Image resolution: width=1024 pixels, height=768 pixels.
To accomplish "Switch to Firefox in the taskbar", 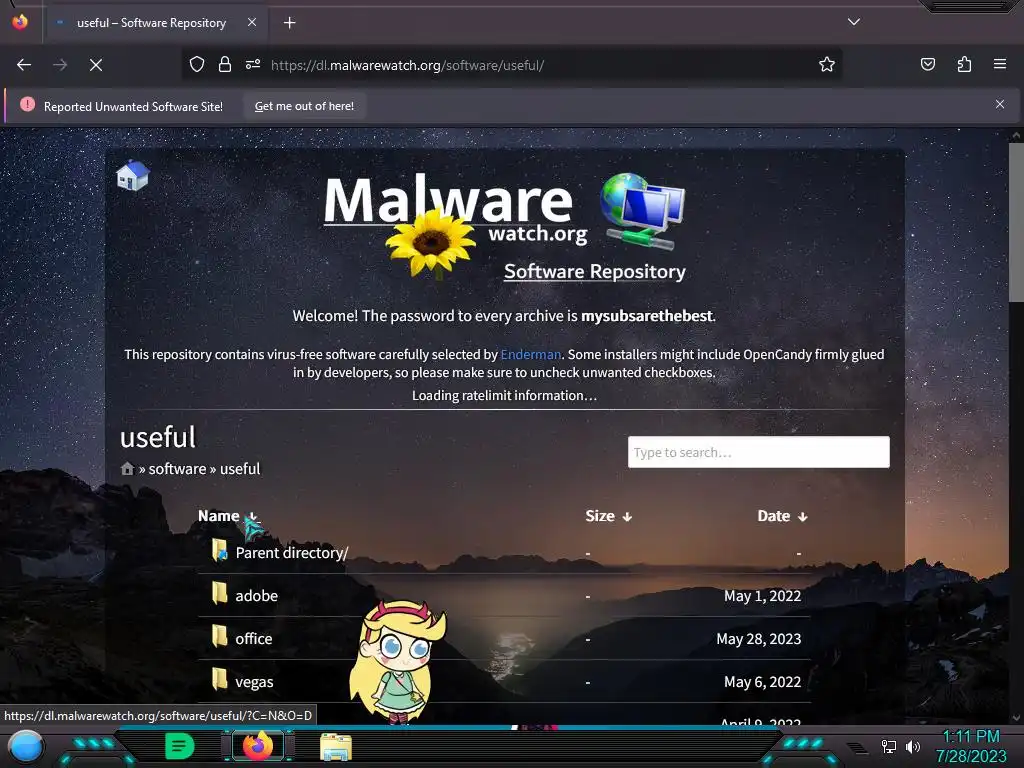I will coord(257,746).
